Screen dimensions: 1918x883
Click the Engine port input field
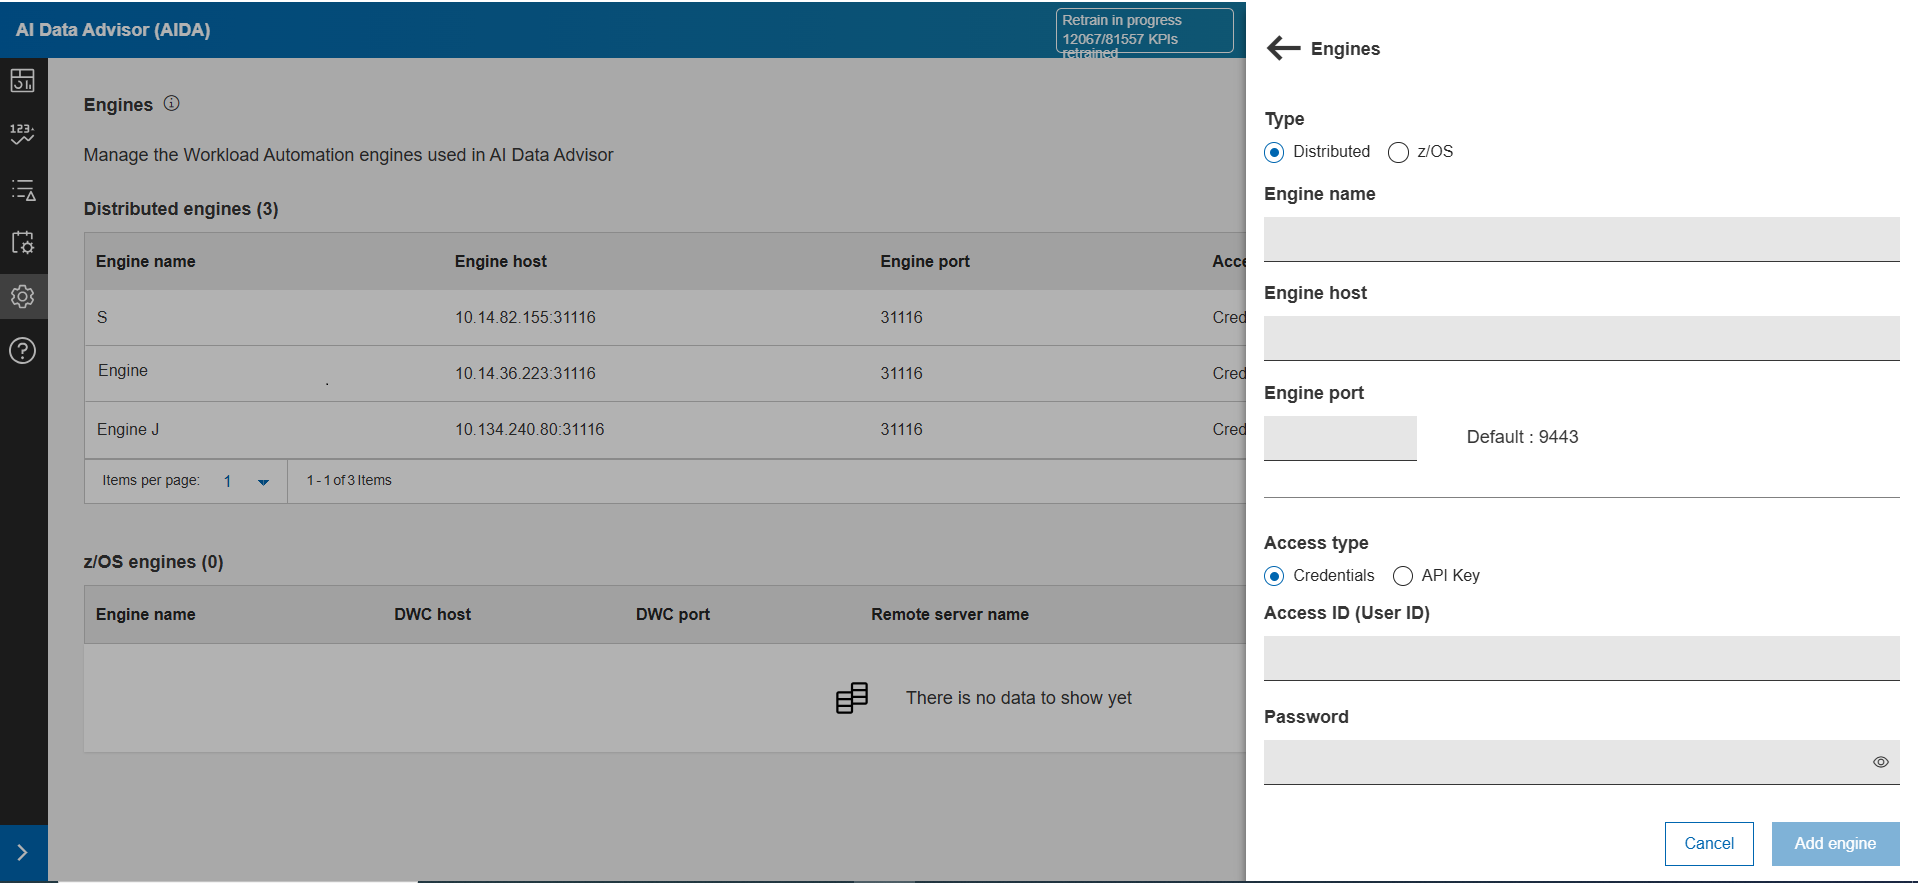[1339, 438]
